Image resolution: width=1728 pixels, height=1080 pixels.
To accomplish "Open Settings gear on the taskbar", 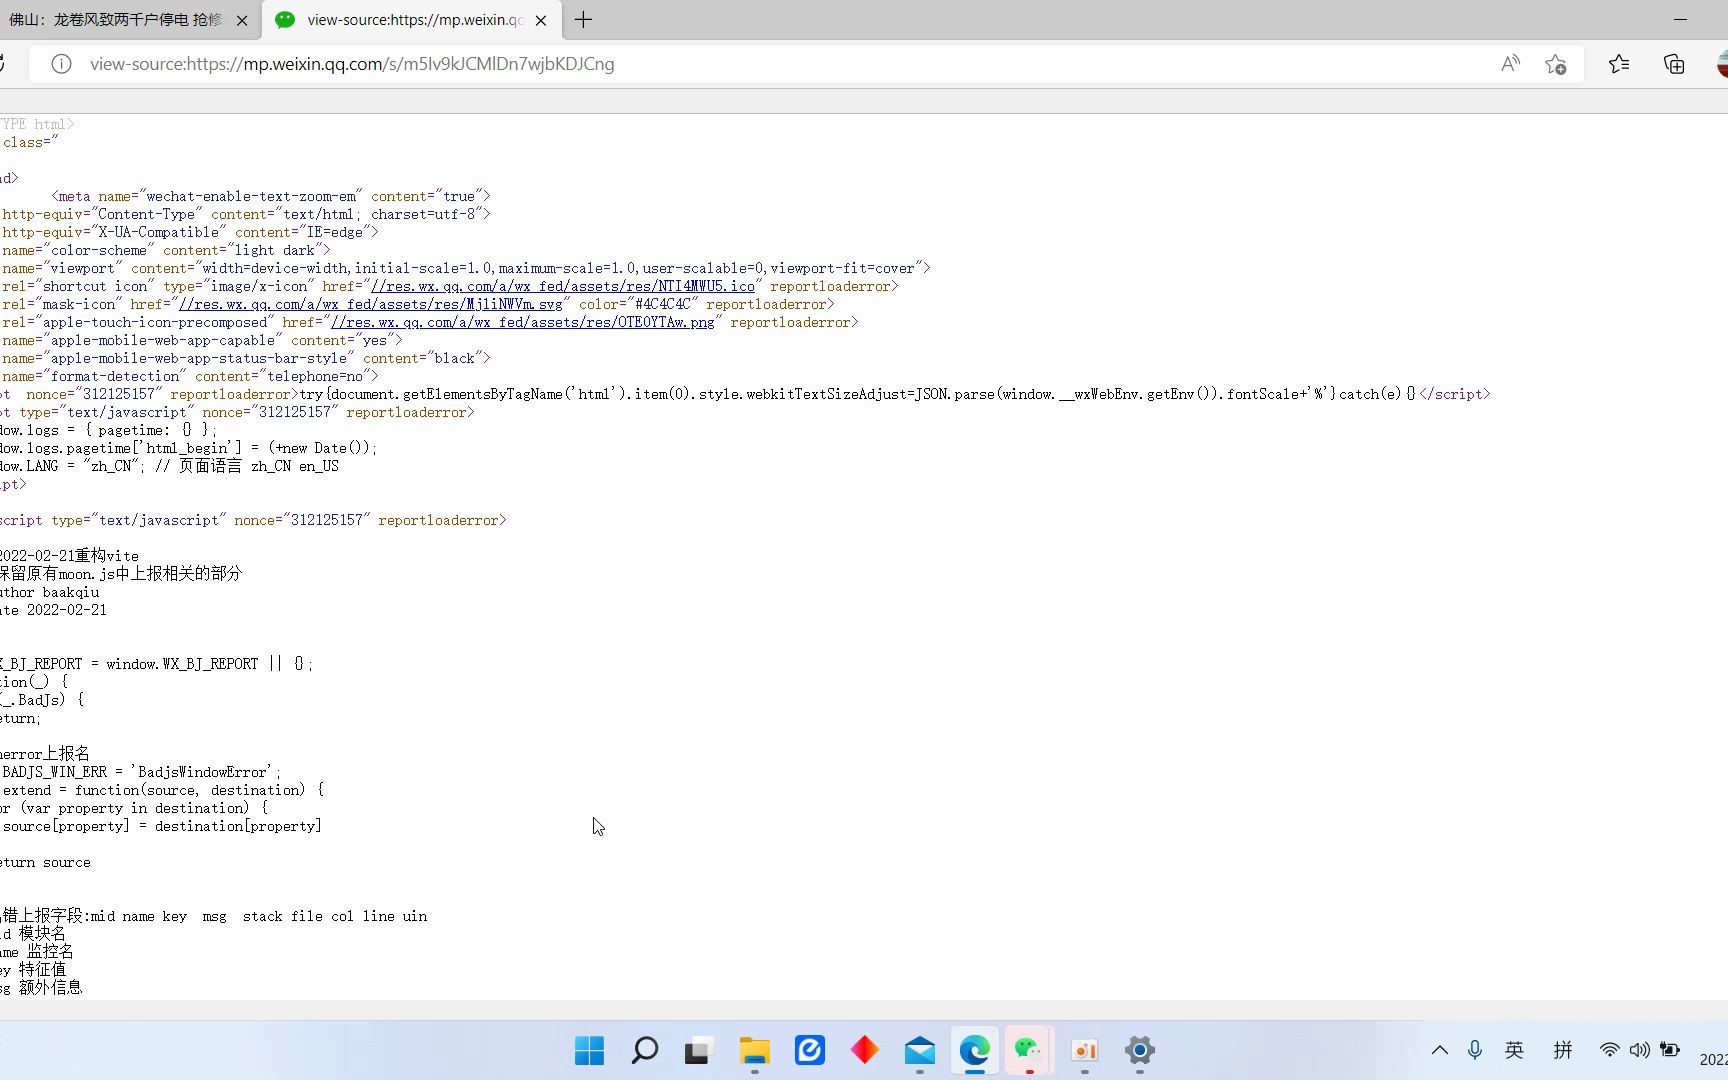I will click(1139, 1051).
